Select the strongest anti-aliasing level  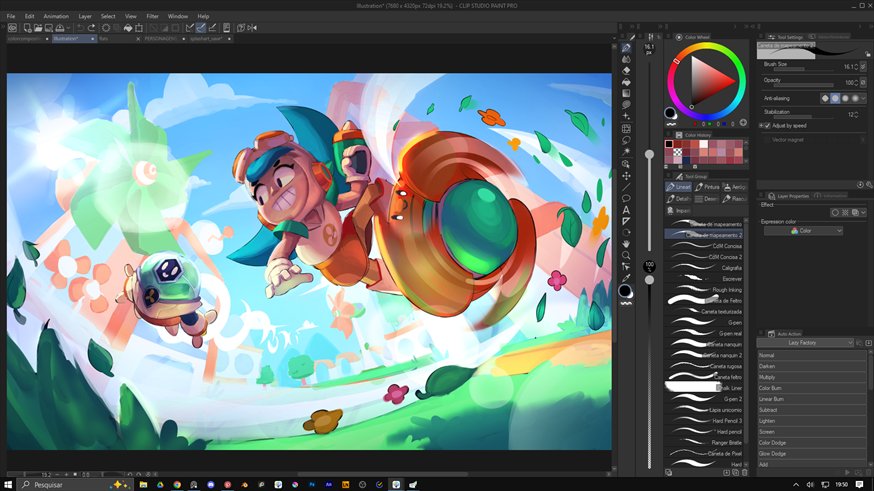[855, 99]
